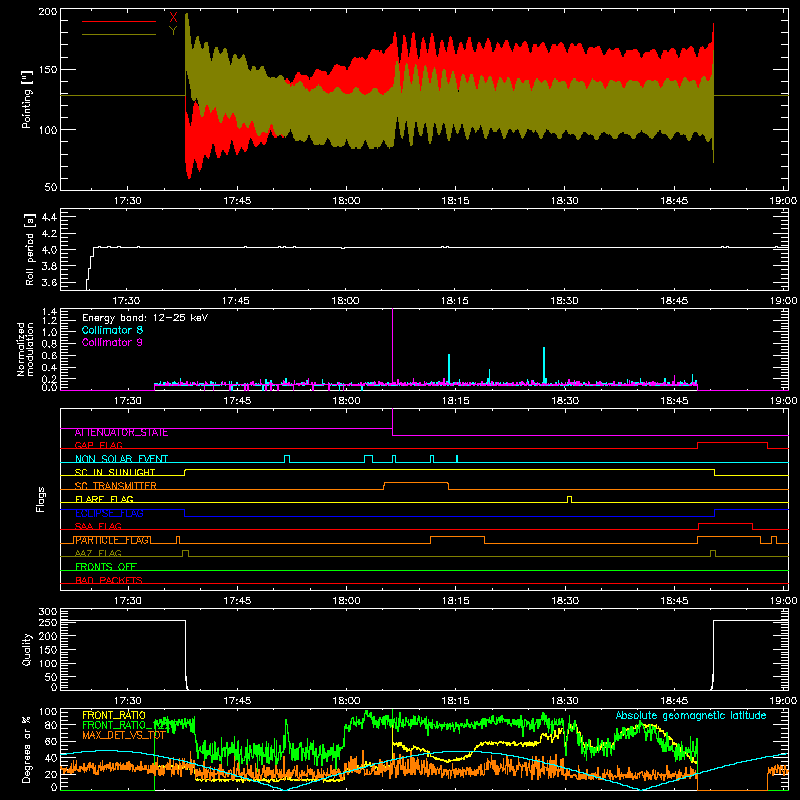Image resolution: width=800 pixels, height=800 pixels.
Task: Click the 17:45 label under Roll period plot
Action: (x=236, y=301)
